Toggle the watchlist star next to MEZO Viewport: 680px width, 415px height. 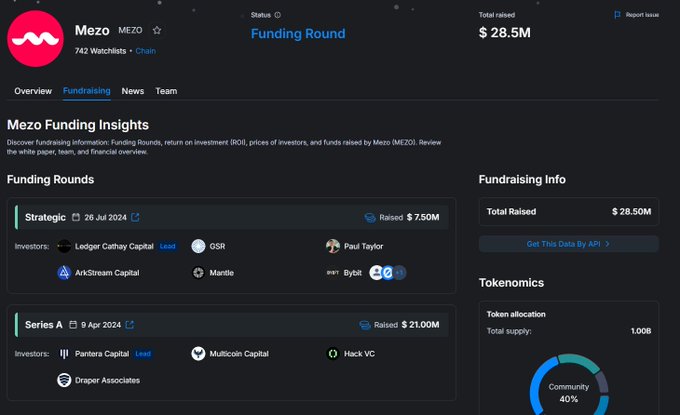pos(157,31)
